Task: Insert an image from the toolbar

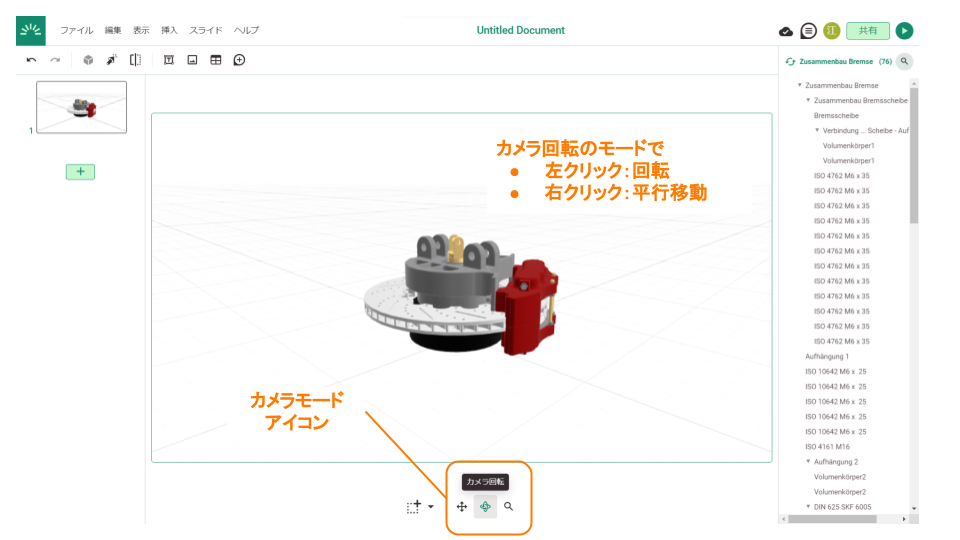Action: tap(192, 60)
